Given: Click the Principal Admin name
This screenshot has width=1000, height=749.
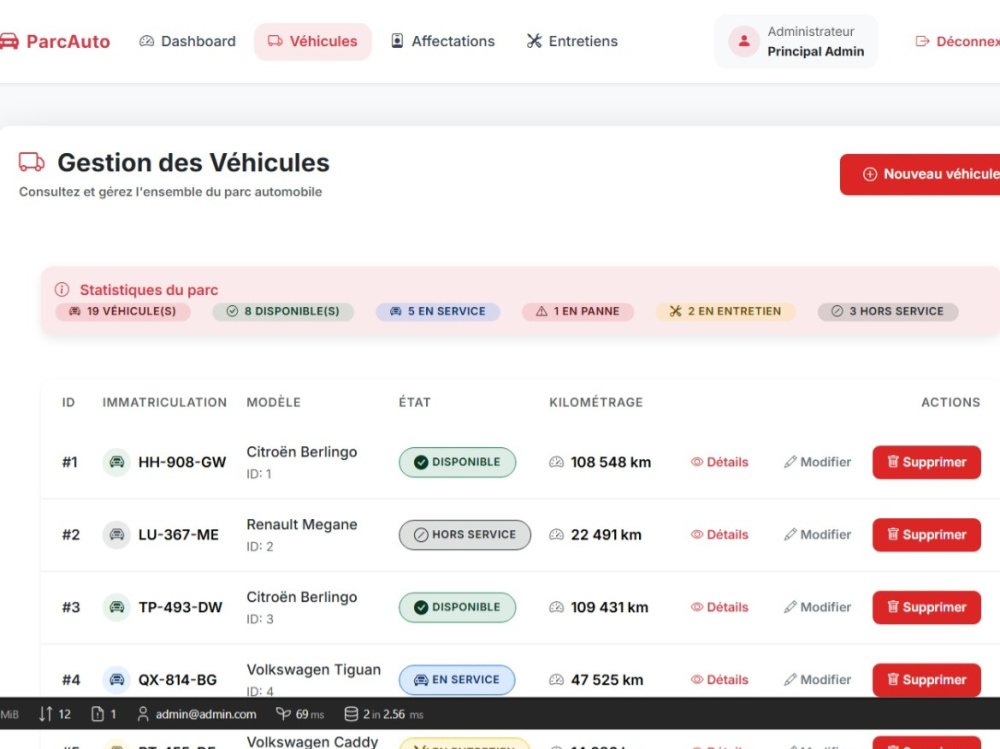Looking at the screenshot, I should 816,52.
